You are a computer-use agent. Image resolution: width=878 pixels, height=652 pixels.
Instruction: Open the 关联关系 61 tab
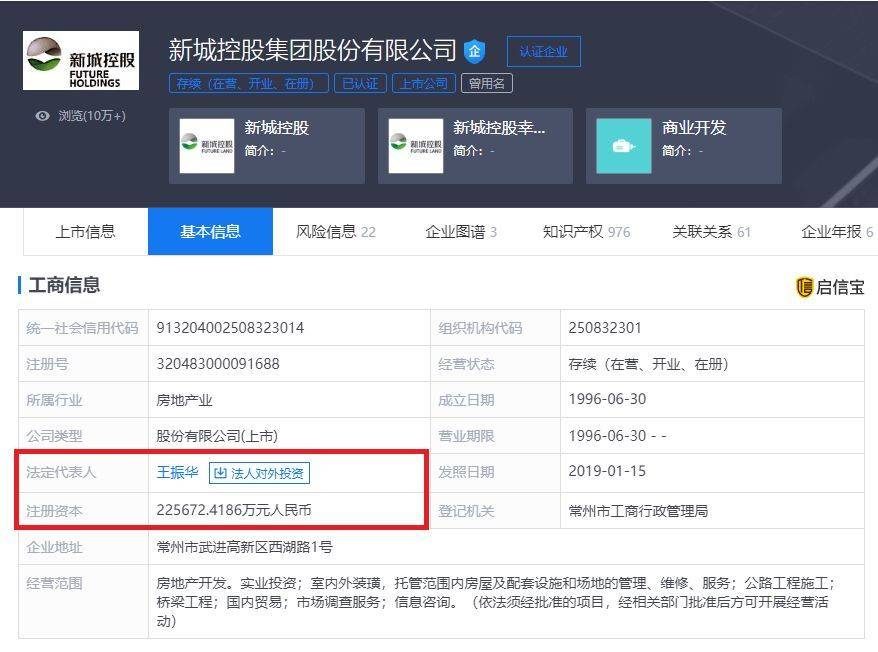click(711, 231)
